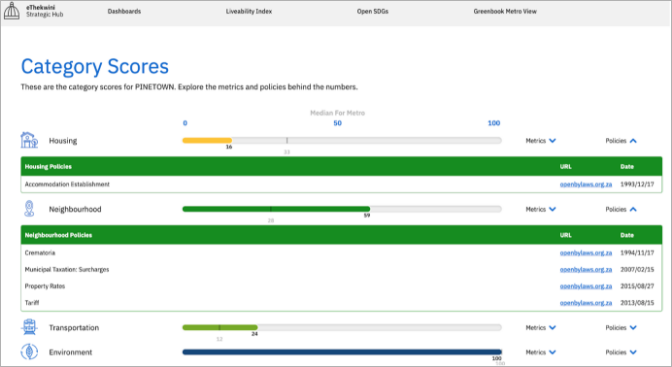672x367 pixels.
Task: Click the Transportation score value 24
Action: coord(255,334)
